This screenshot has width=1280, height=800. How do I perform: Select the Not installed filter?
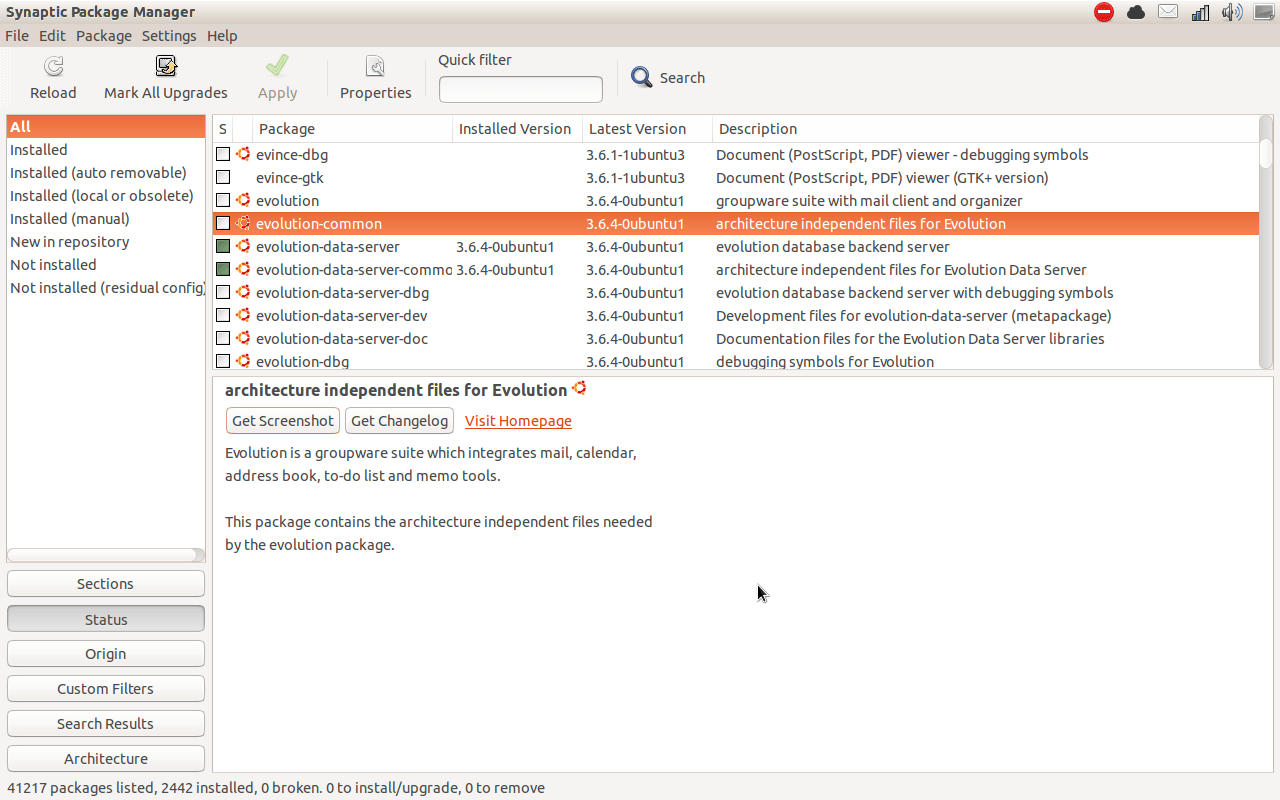click(x=106, y=264)
